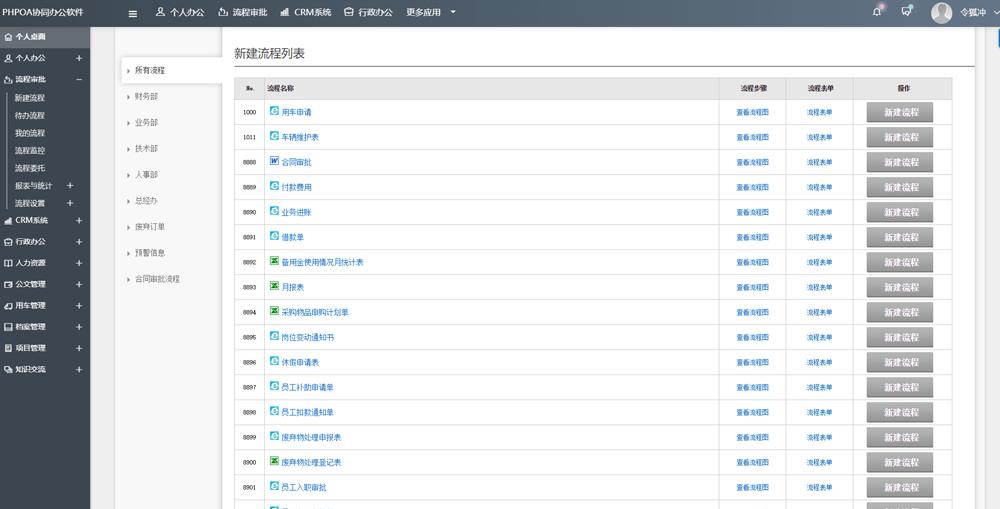The width and height of the screenshot is (1000, 509).
Task: Open the 更多应用 dropdown in top bar
Action: (x=431, y=12)
